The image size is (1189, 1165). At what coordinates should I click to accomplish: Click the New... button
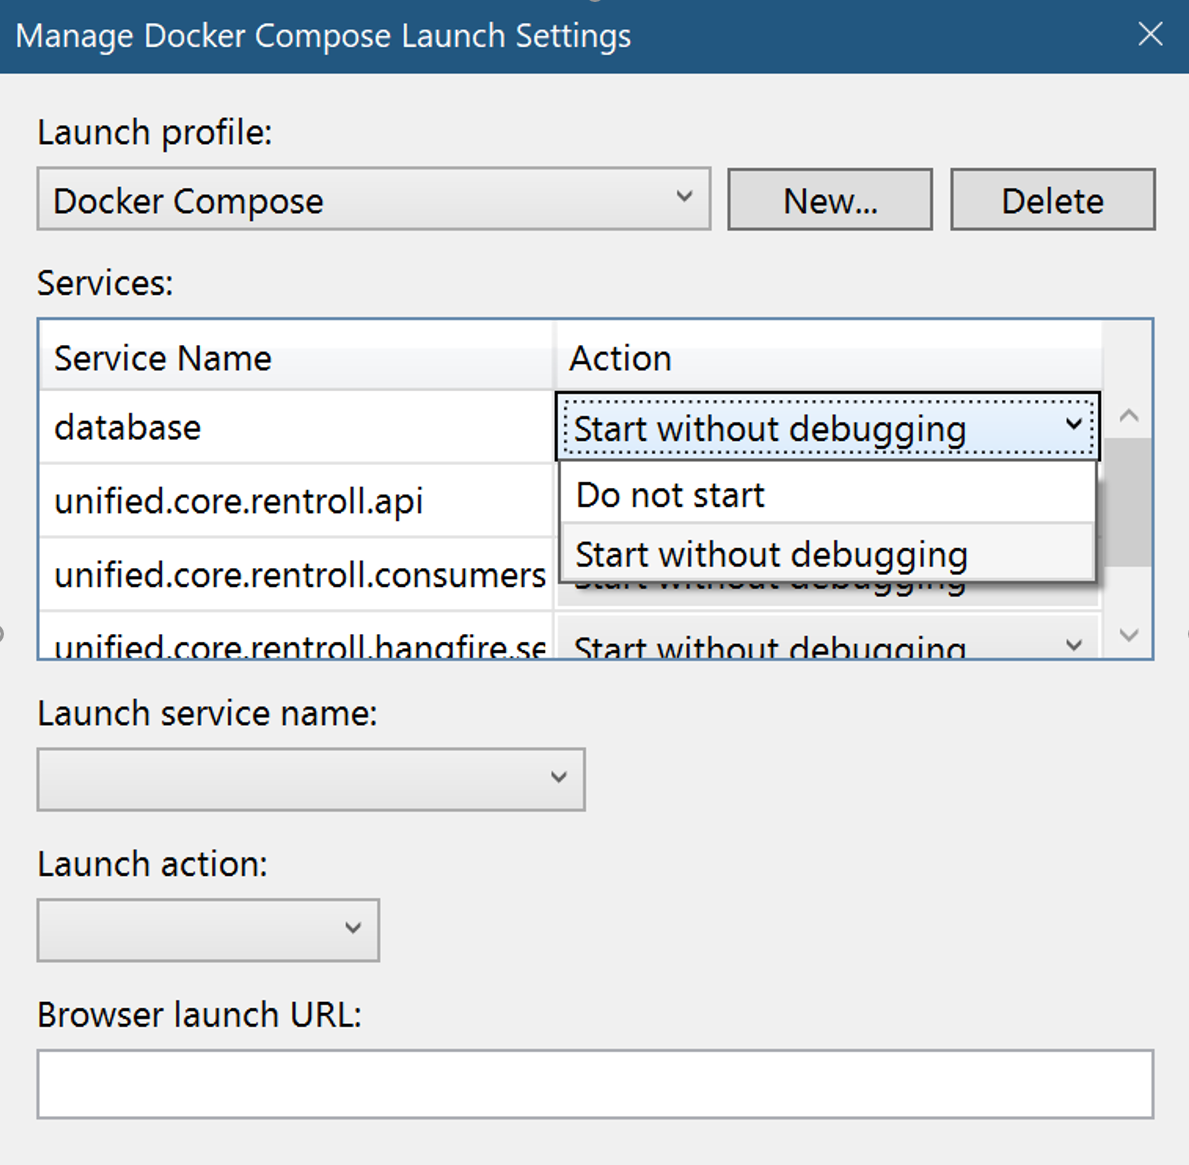coord(830,199)
